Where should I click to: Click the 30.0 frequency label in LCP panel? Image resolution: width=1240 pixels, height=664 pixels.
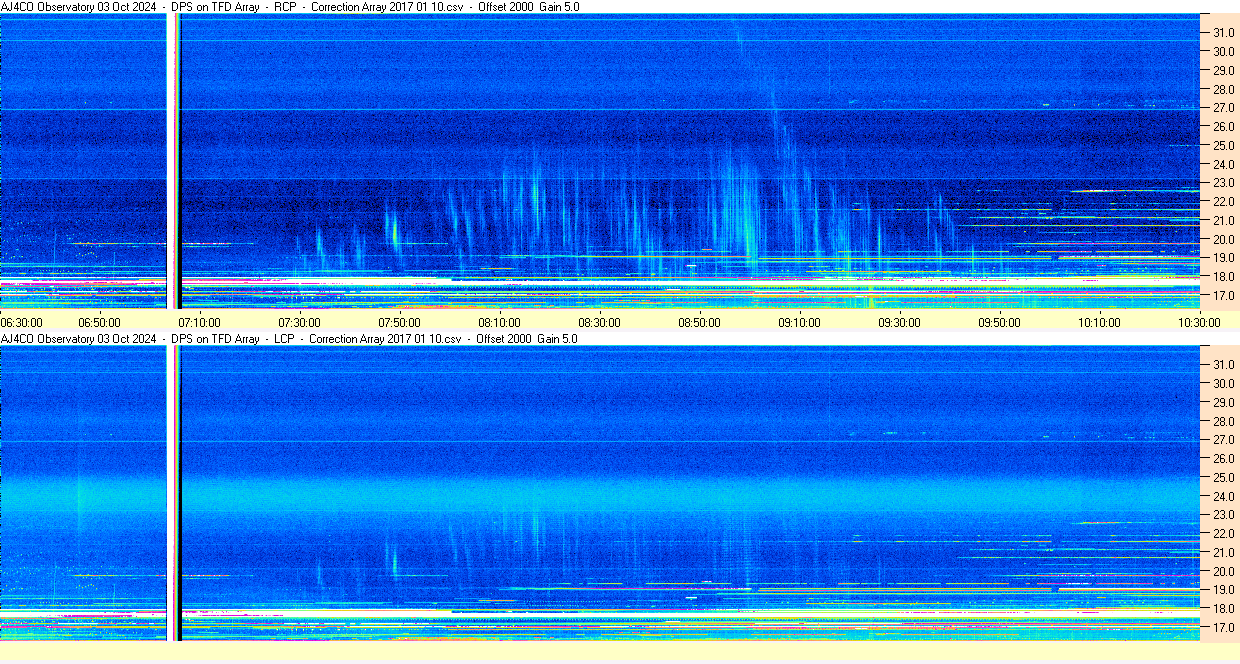pyautogui.click(x=1223, y=384)
